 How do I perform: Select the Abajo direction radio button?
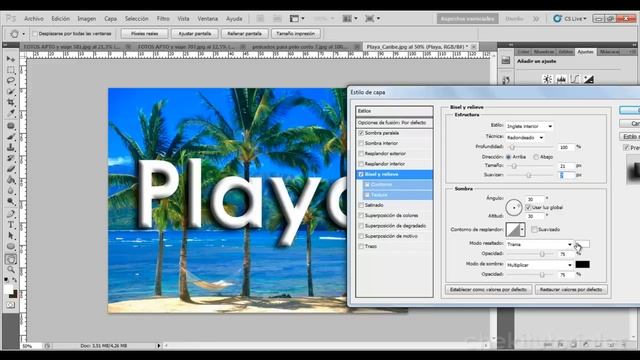click(536, 157)
